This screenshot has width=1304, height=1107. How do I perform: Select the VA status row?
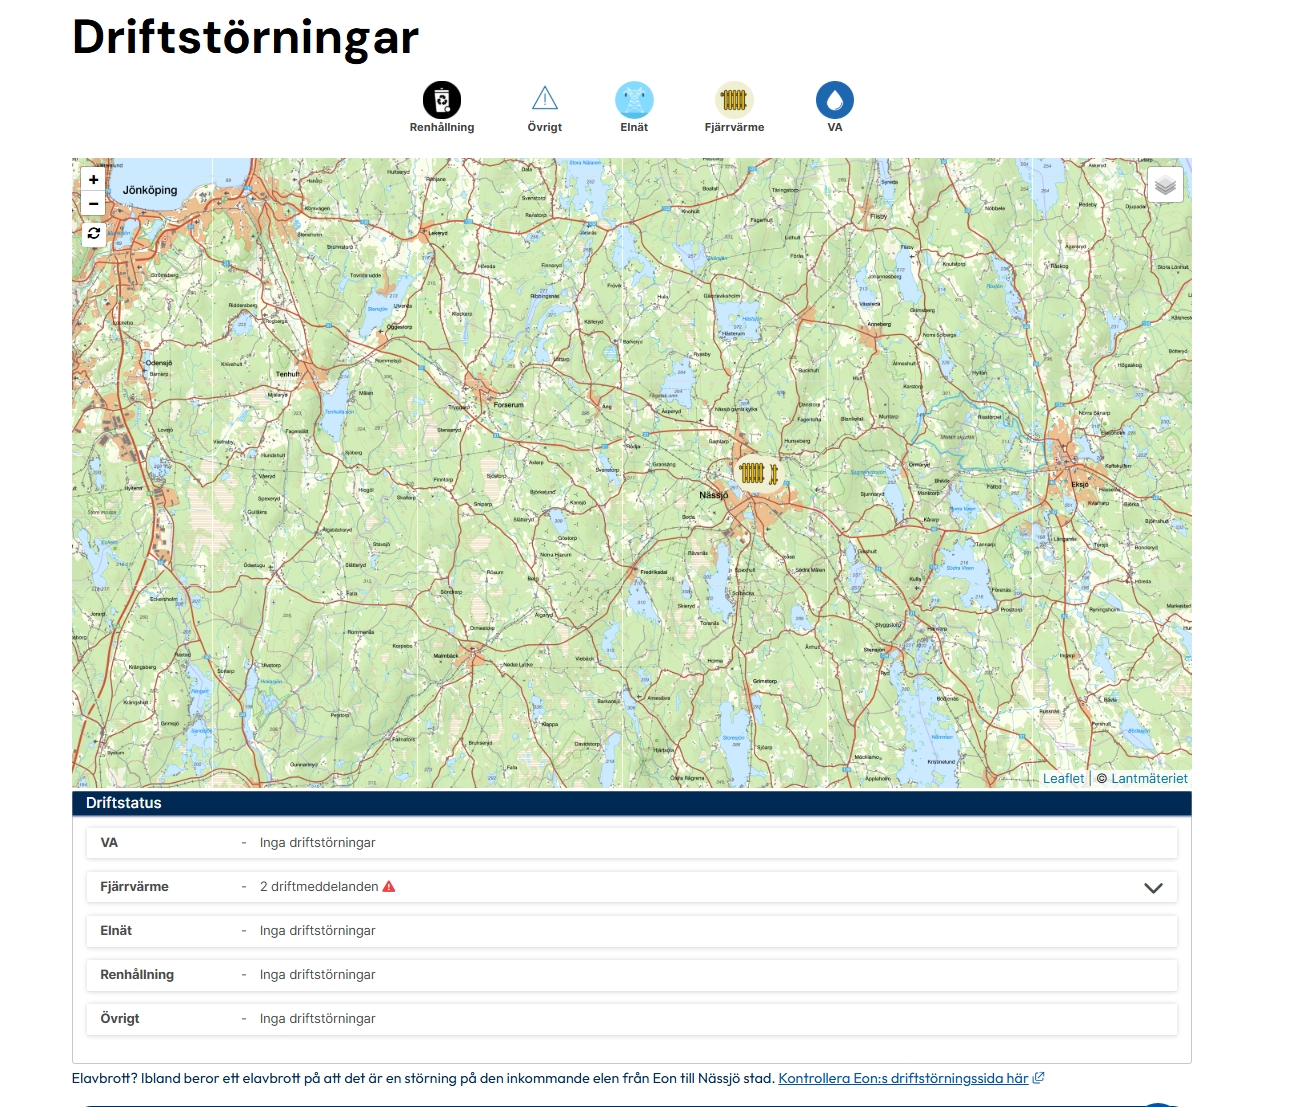[x=632, y=843]
